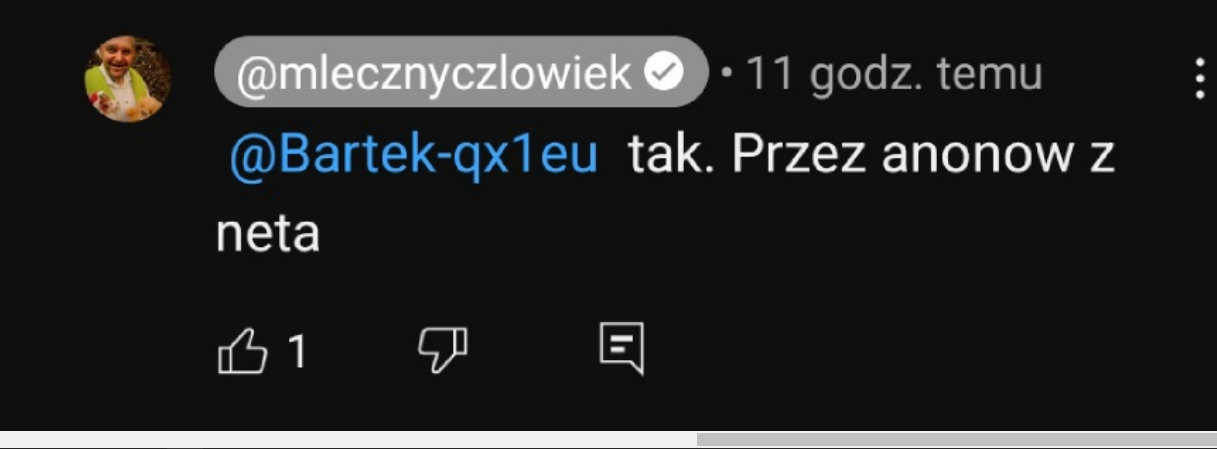Viewport: 1217px width, 449px height.
Task: Open the three-dot comment options menu
Action: pyautogui.click(x=1199, y=76)
